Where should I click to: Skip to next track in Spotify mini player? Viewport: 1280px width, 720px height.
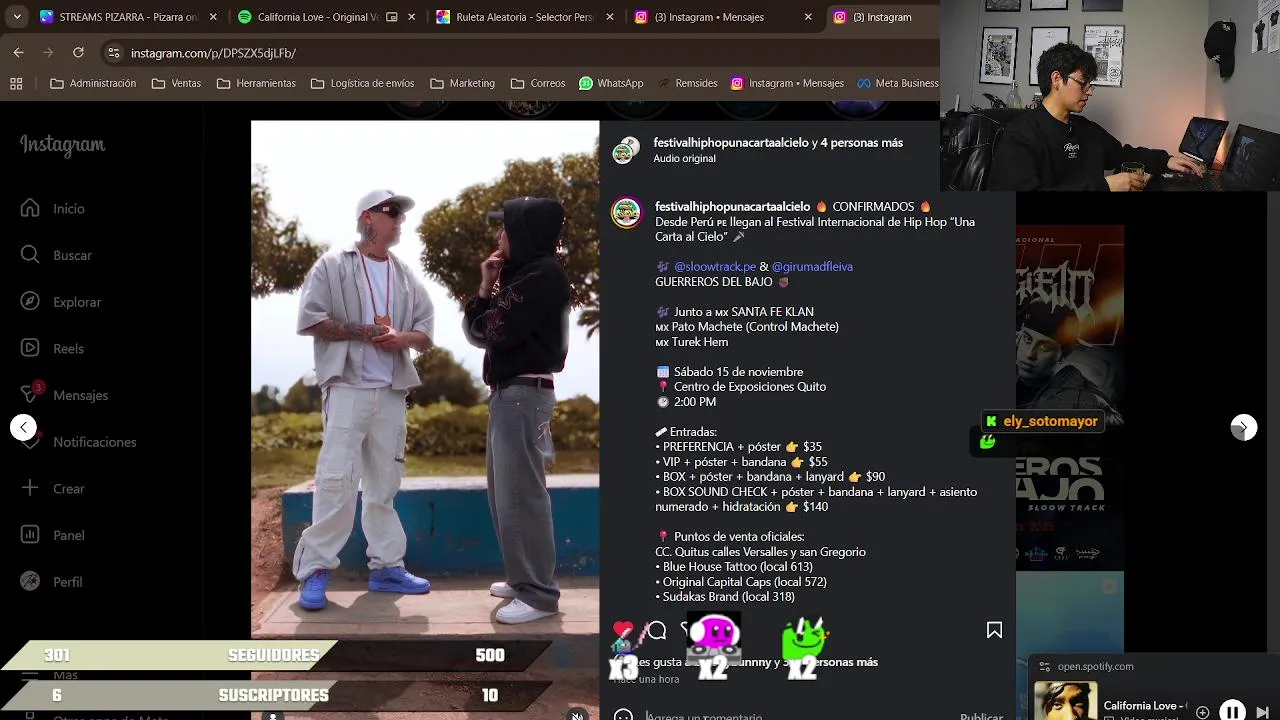(1262, 712)
